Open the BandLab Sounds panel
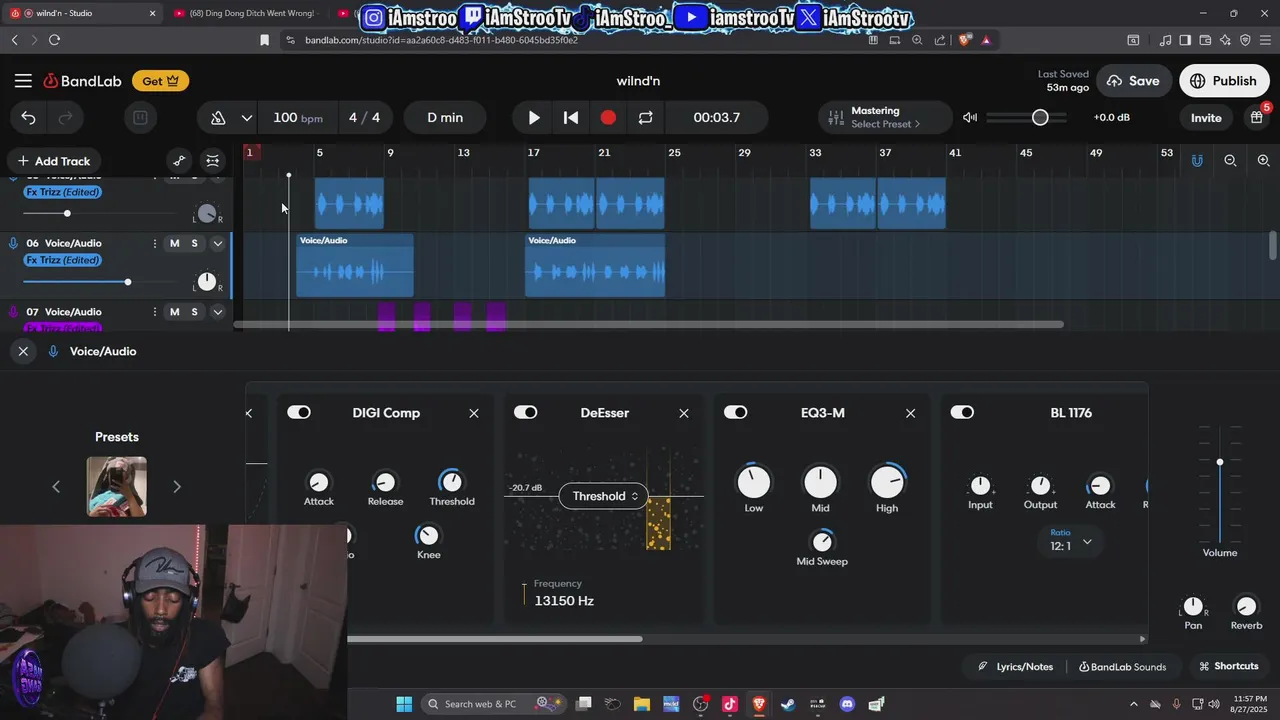 pyautogui.click(x=1122, y=666)
